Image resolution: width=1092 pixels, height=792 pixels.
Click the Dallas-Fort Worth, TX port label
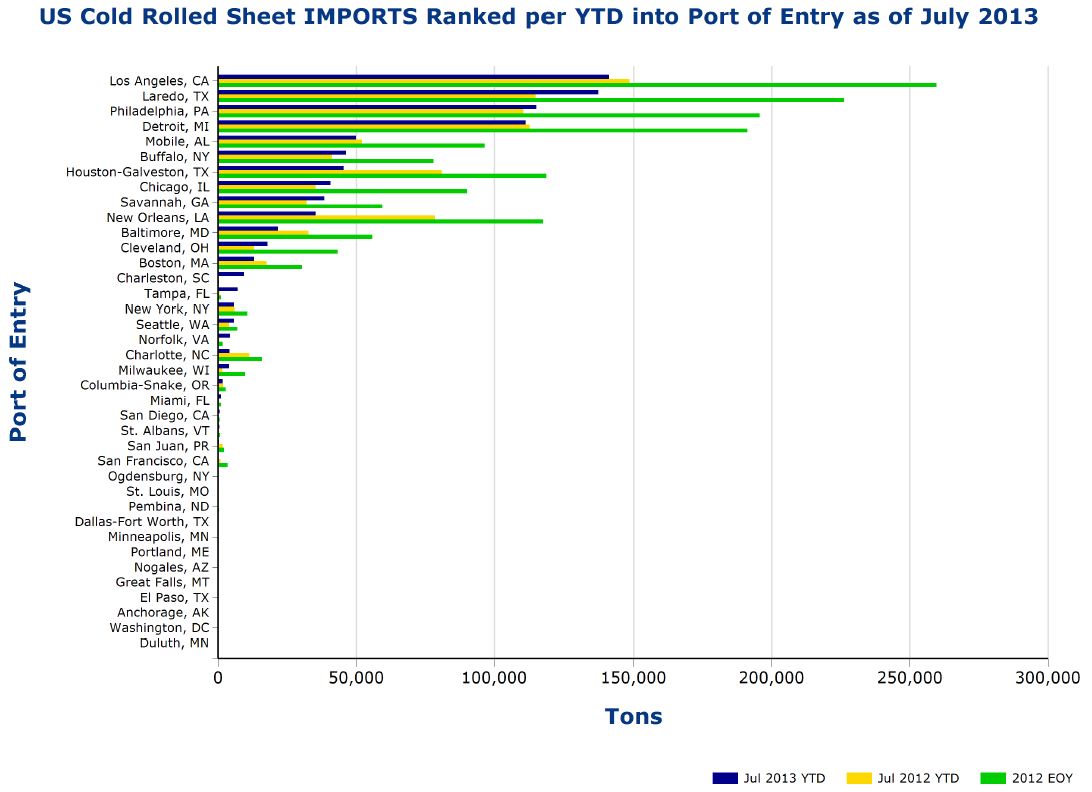click(x=142, y=521)
